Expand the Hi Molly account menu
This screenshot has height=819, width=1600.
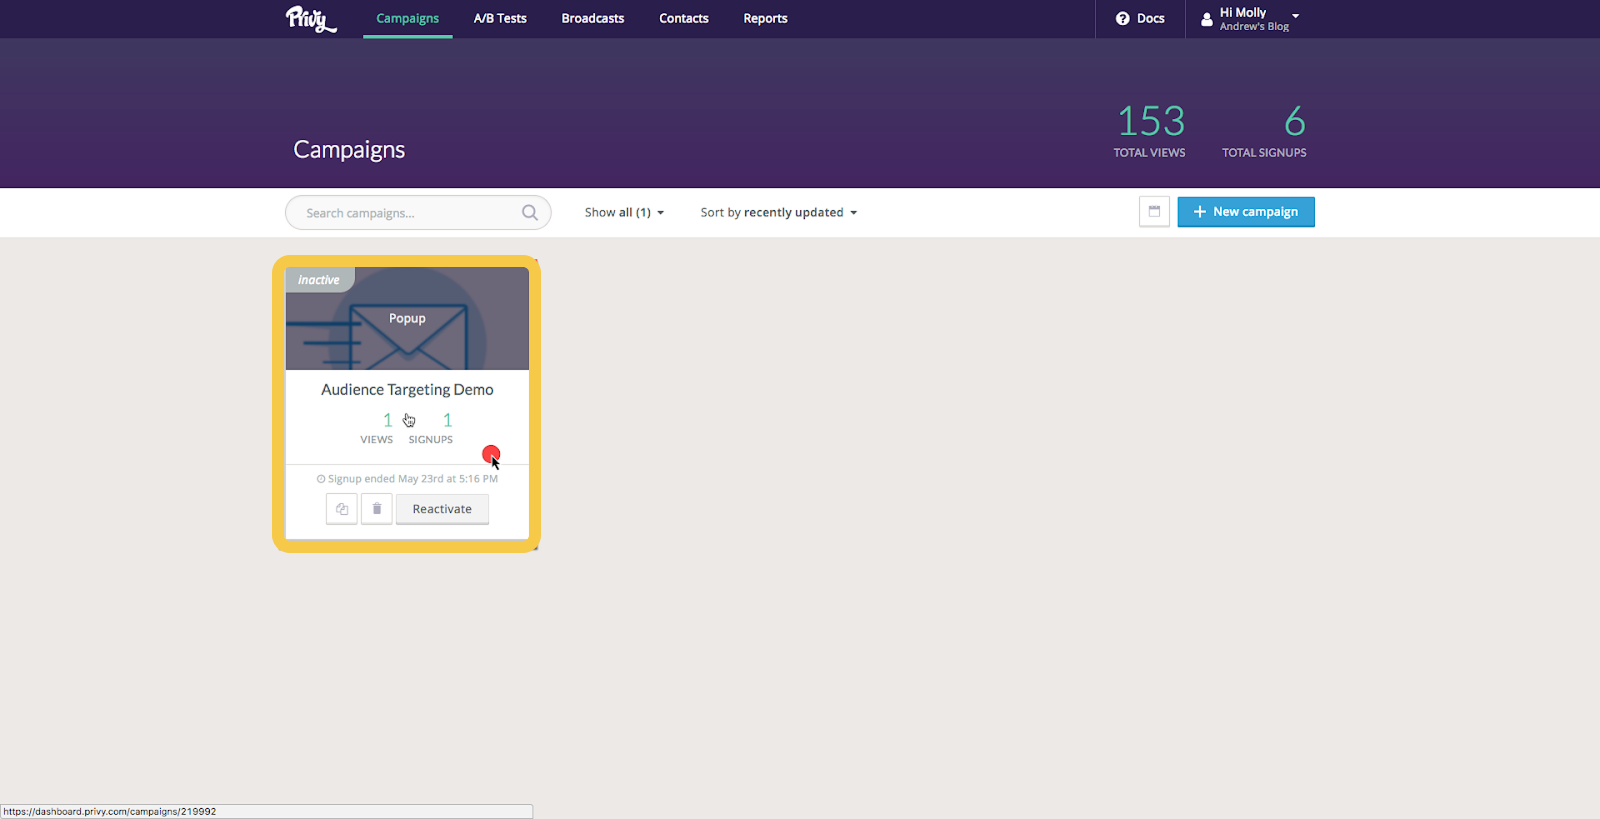point(1295,16)
